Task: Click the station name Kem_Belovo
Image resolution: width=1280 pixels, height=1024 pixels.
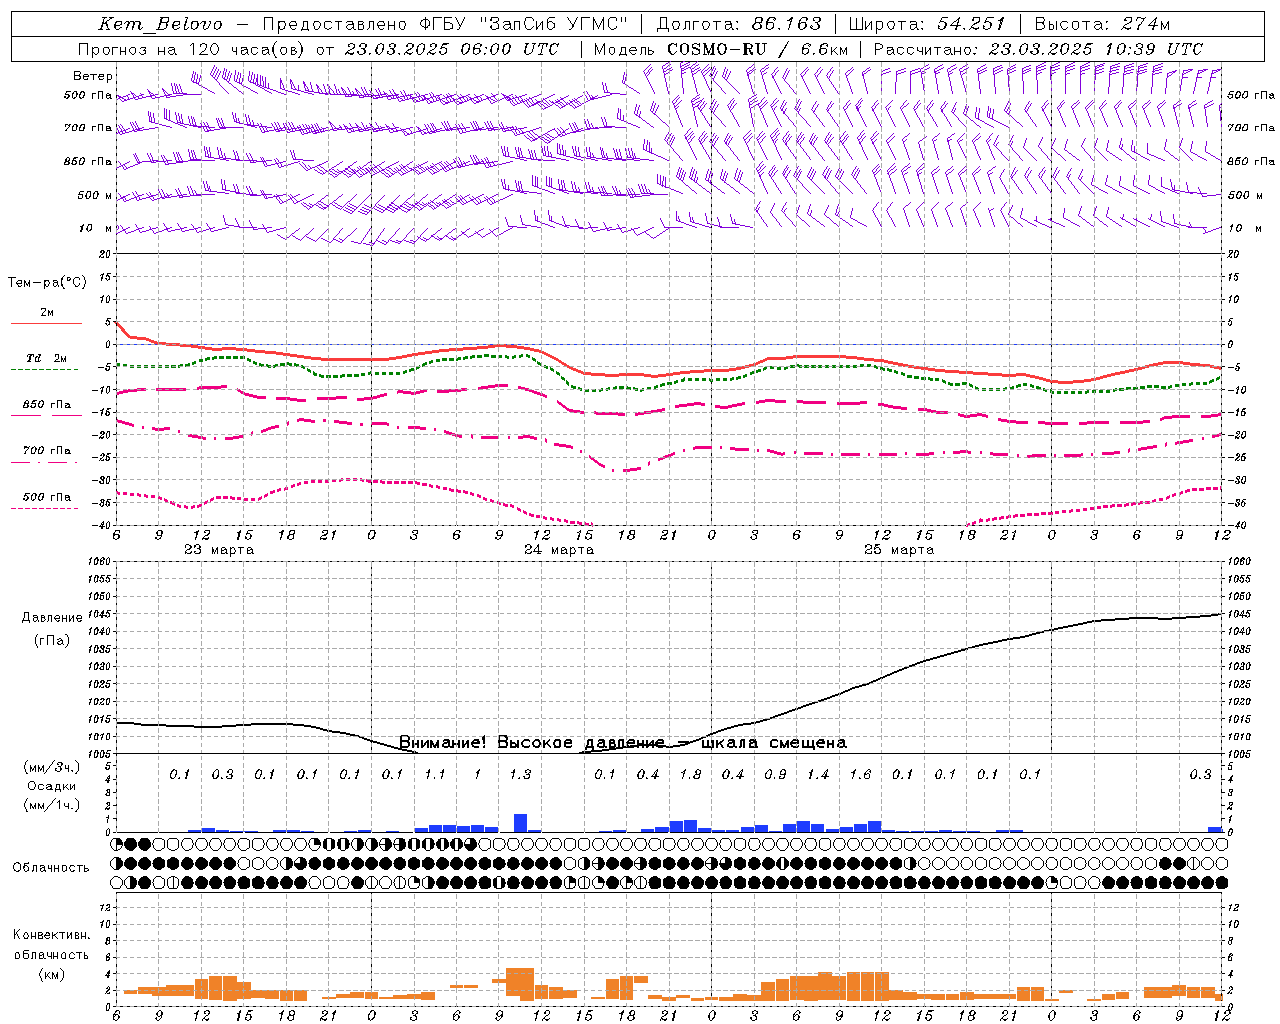Action: (160, 24)
